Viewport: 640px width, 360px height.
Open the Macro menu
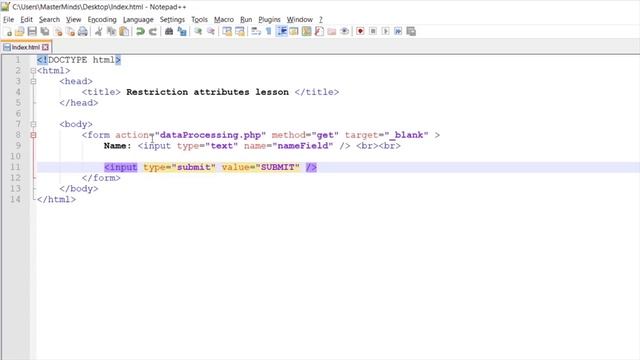(224, 20)
